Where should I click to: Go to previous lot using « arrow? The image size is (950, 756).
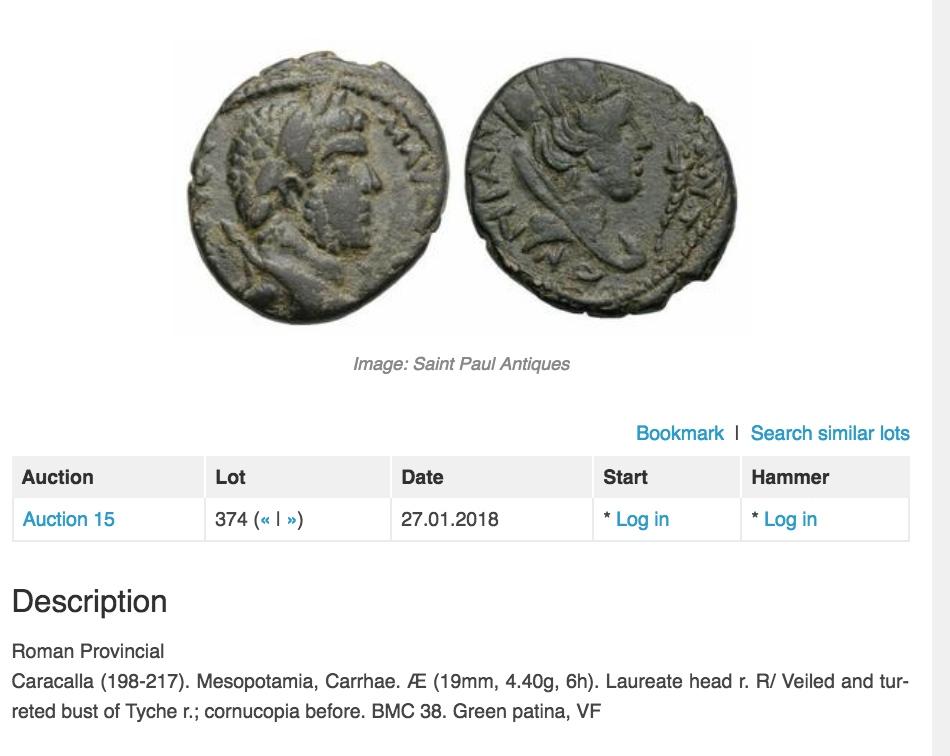point(266,519)
